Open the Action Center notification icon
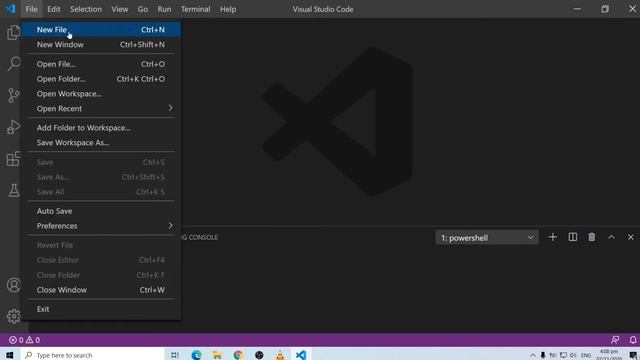The image size is (640, 360). click(633, 355)
